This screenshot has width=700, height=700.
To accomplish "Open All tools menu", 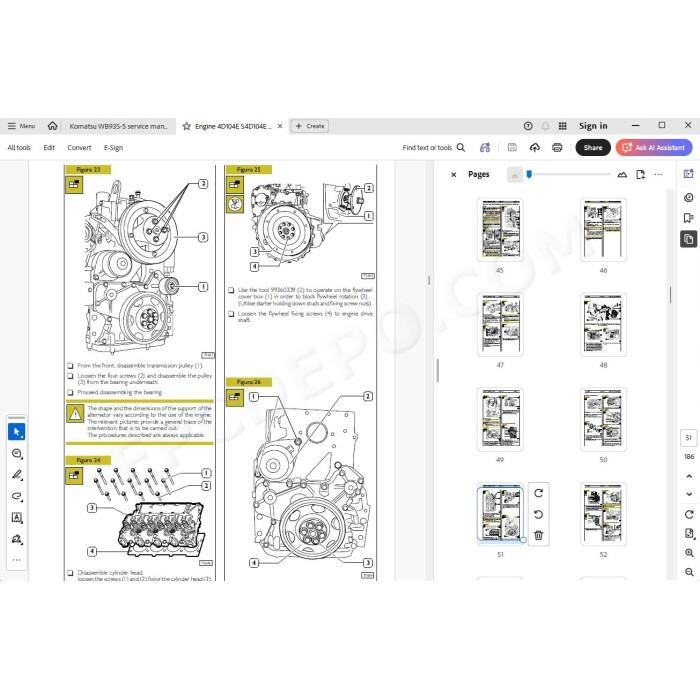I will 19,148.
